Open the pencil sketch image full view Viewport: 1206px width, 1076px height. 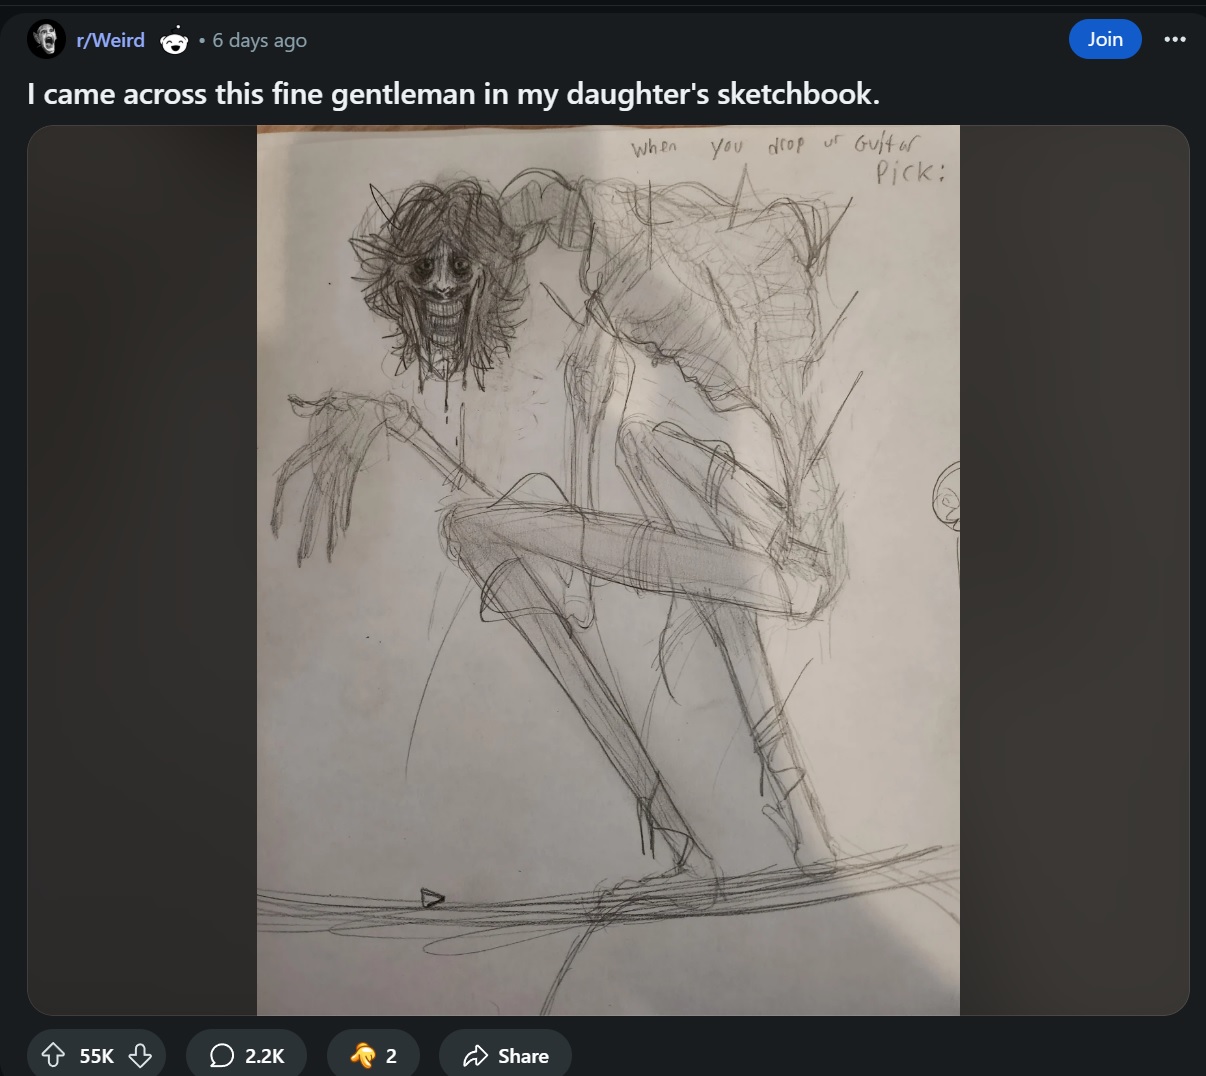pos(608,570)
